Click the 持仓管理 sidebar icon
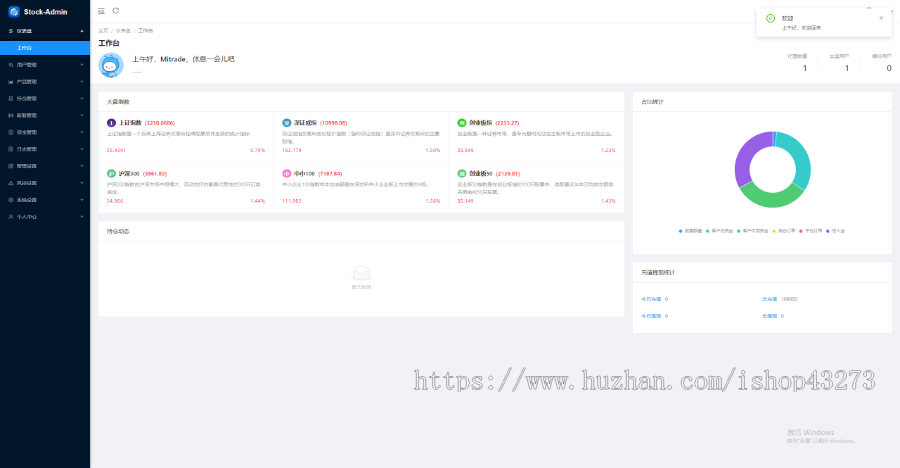 click(x=11, y=99)
